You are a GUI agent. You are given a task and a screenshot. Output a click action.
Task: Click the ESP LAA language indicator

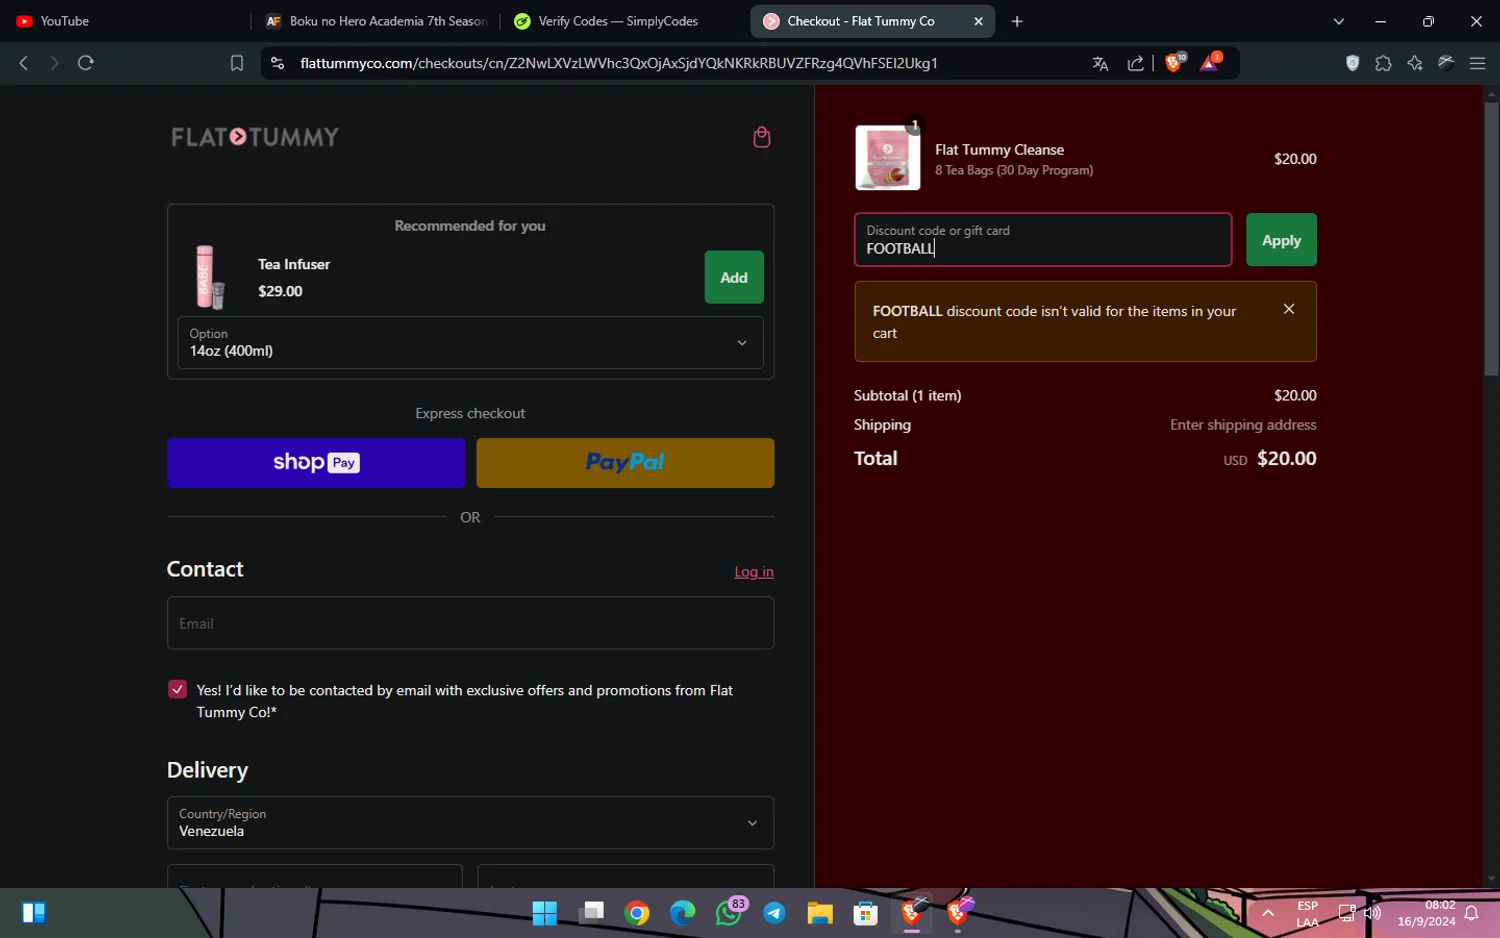[1307, 914]
